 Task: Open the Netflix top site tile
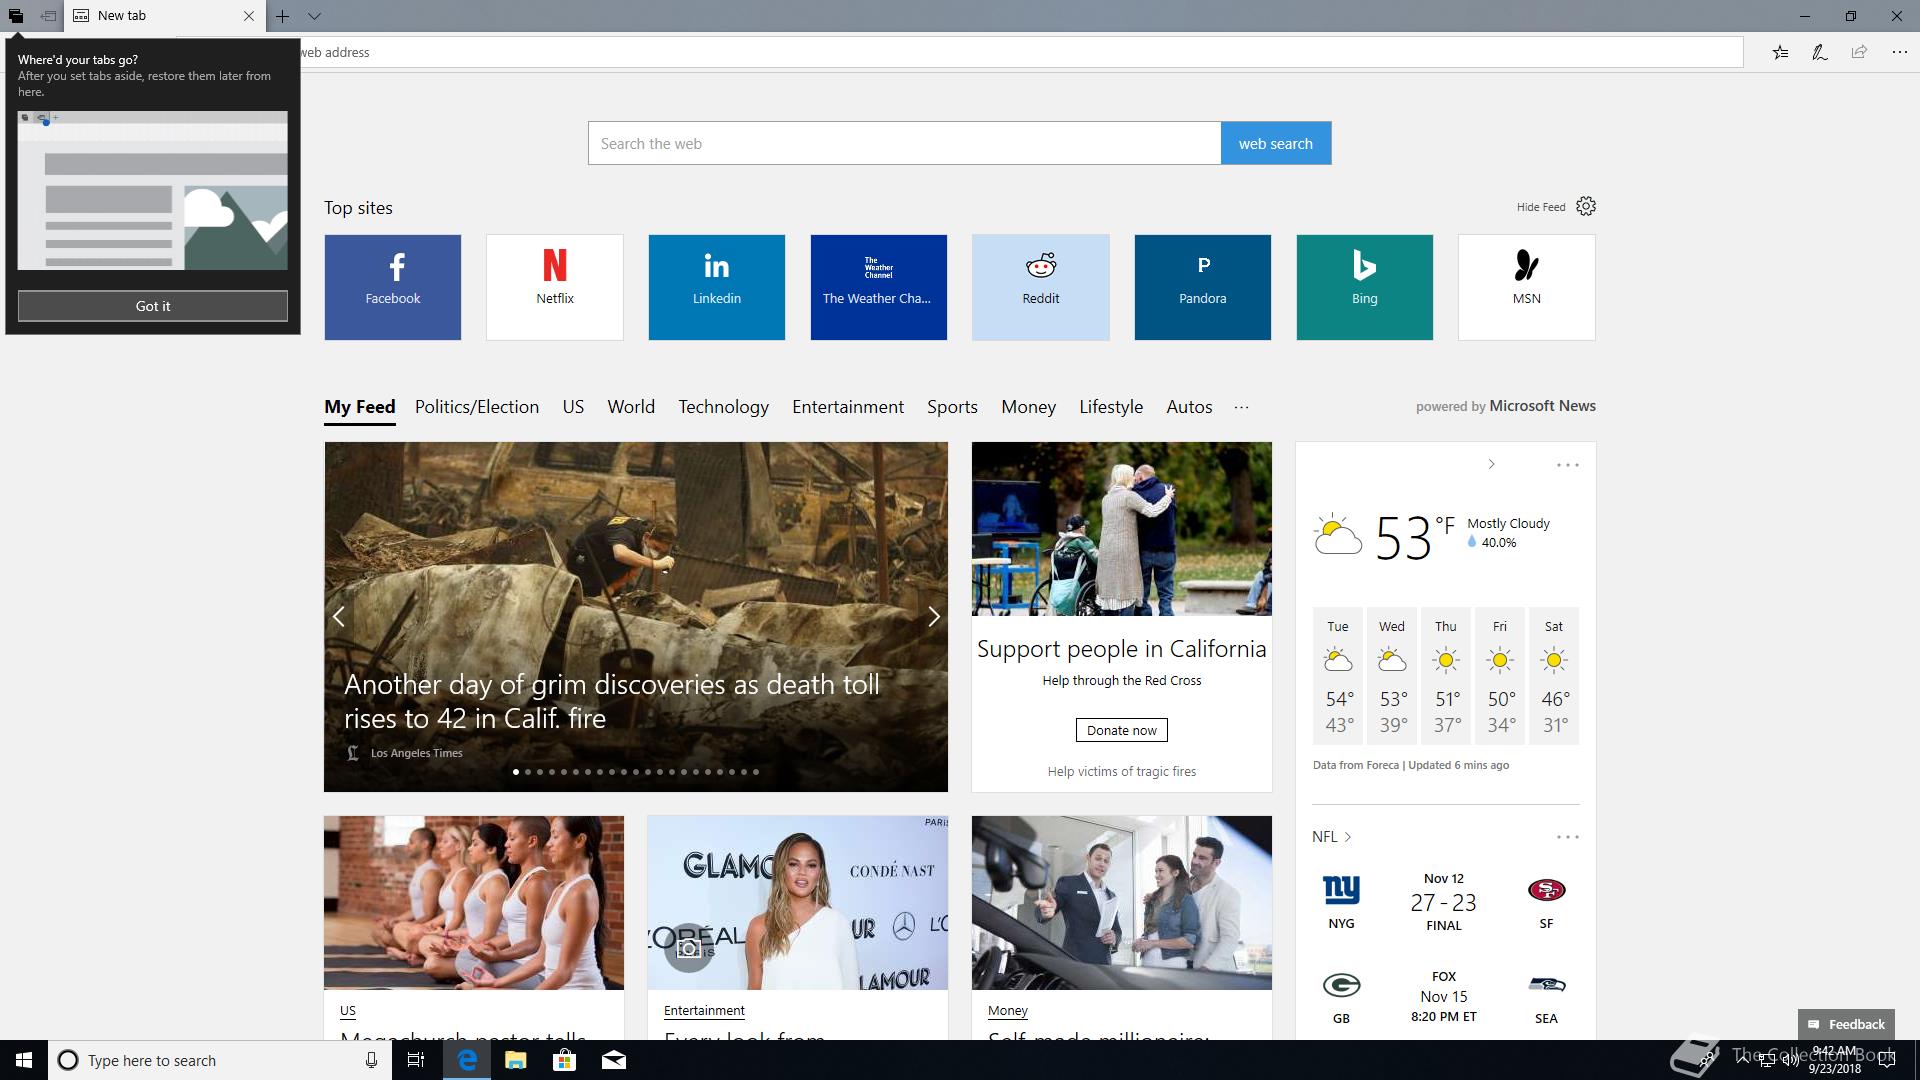point(555,287)
